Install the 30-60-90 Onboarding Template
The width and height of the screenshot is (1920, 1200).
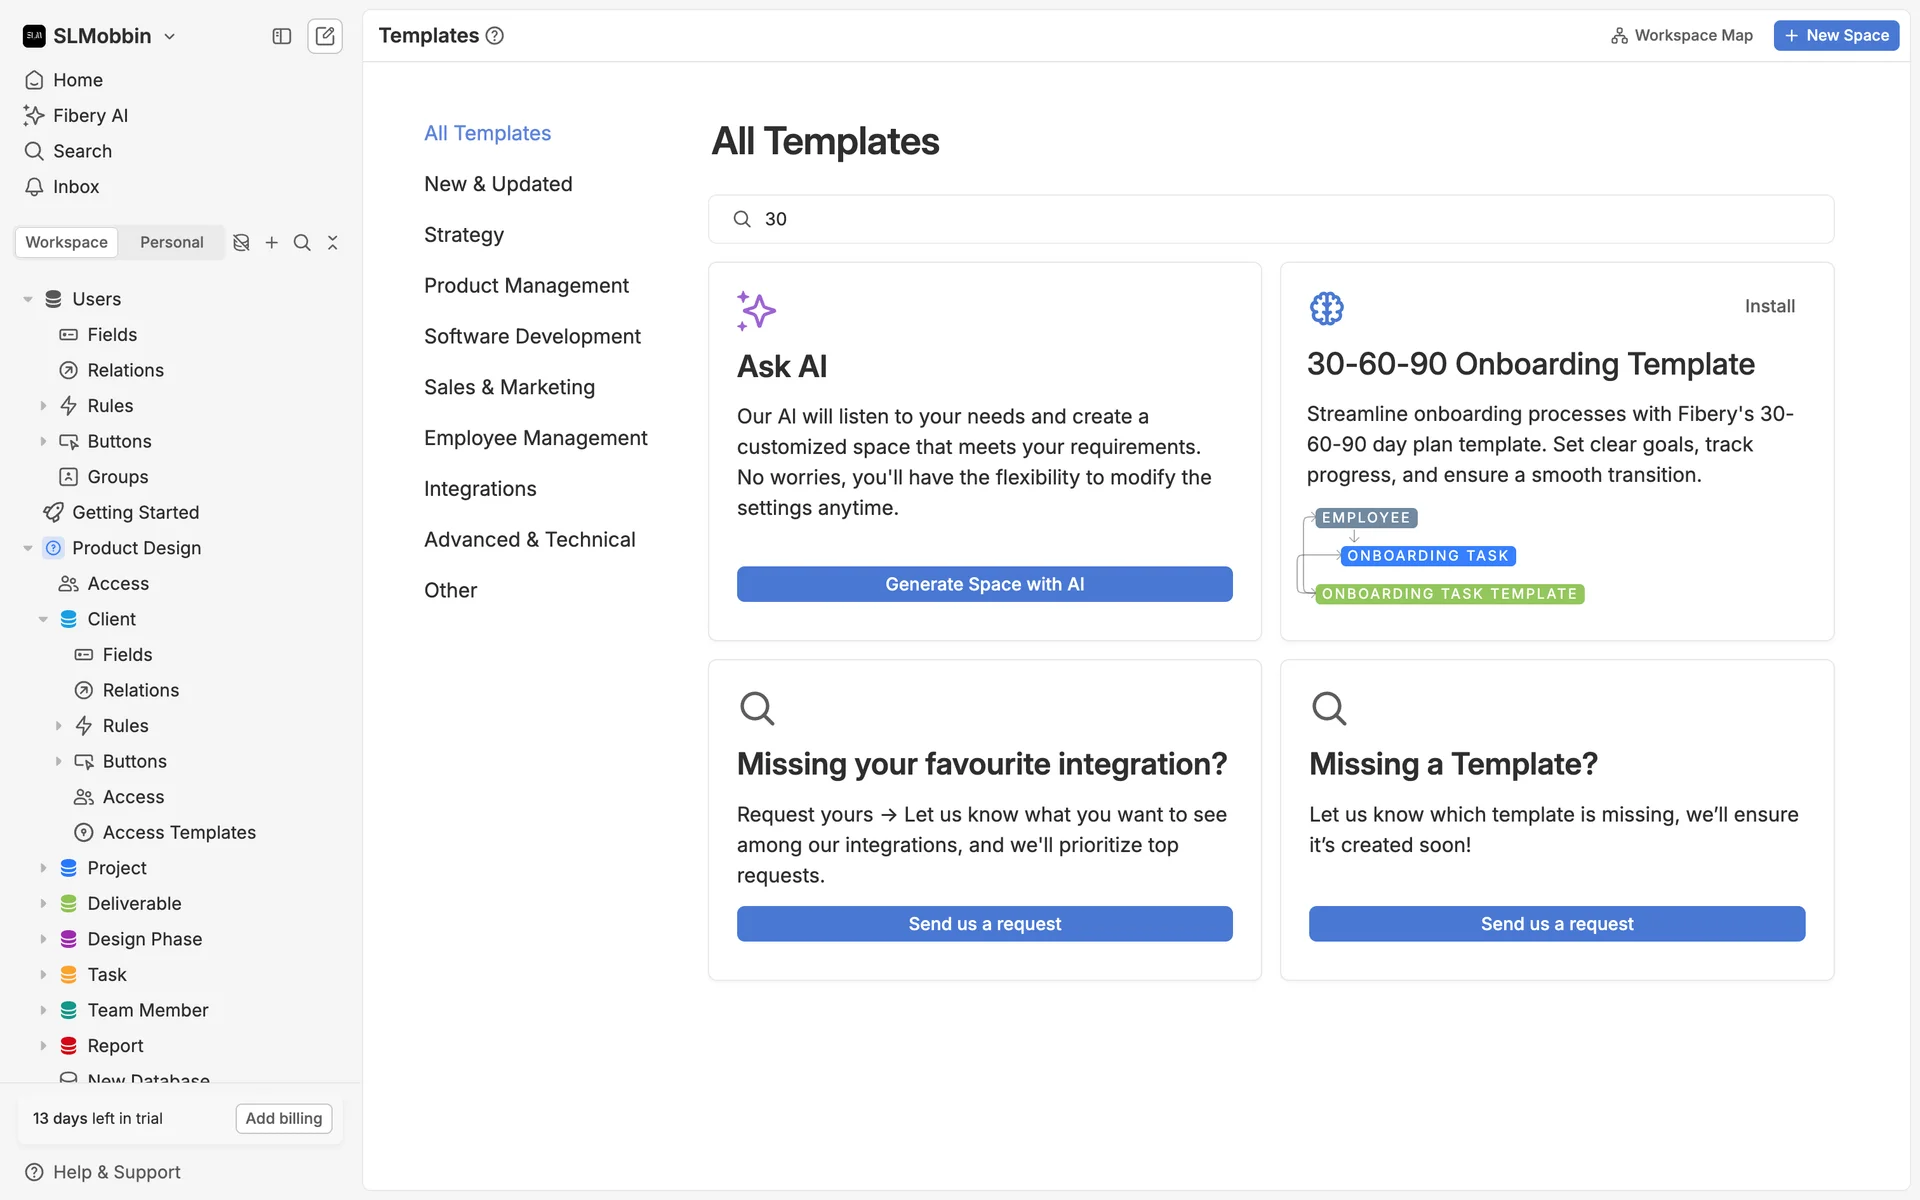[x=1769, y=306]
